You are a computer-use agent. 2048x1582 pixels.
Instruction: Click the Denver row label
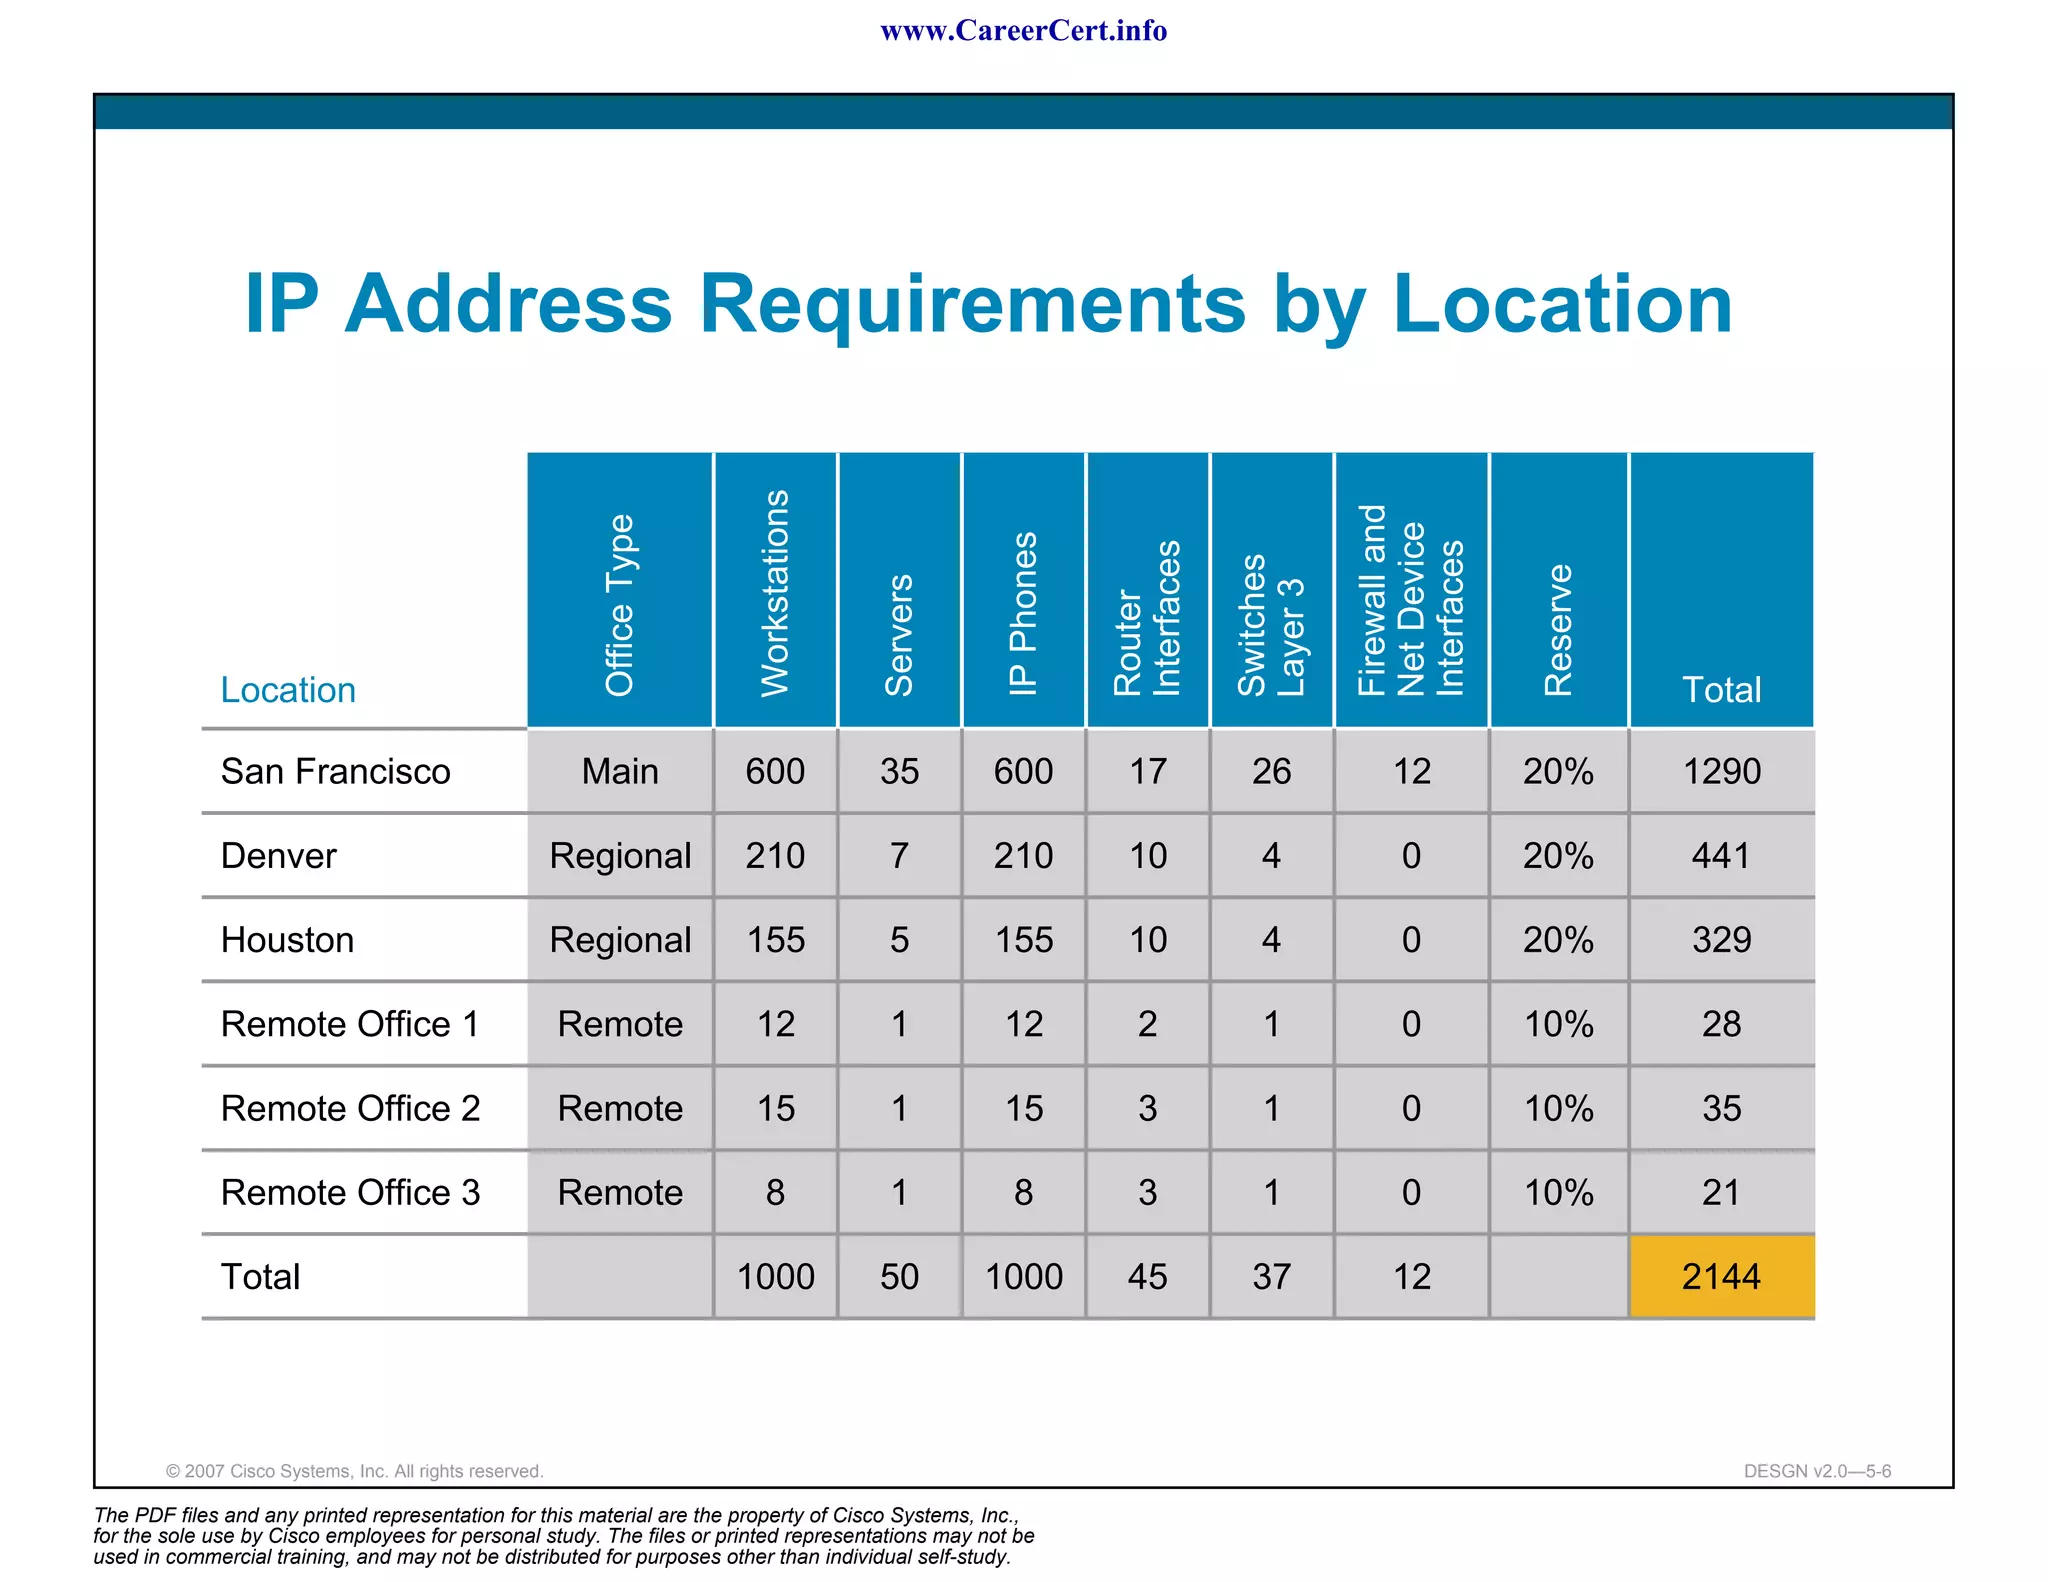click(278, 856)
